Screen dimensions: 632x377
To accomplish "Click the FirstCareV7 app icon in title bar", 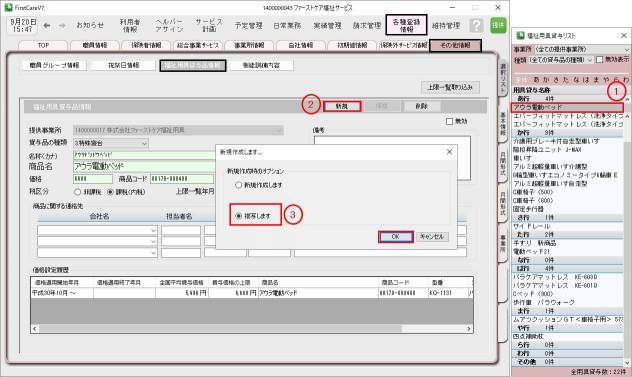I will pos(8,7).
